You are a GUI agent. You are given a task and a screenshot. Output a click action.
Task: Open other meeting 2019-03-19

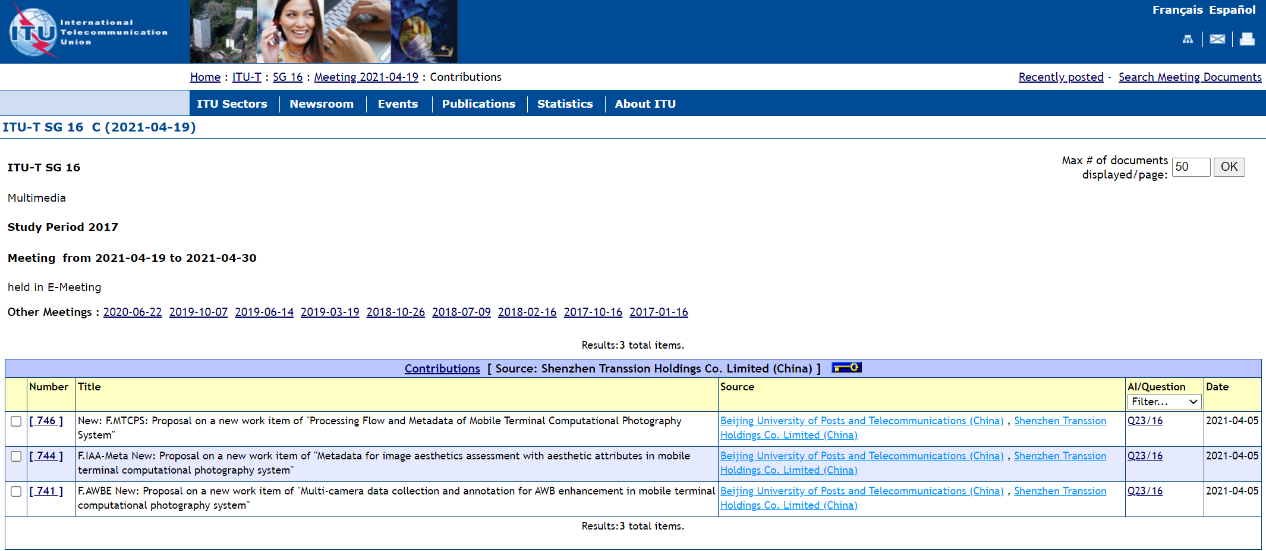coord(330,312)
